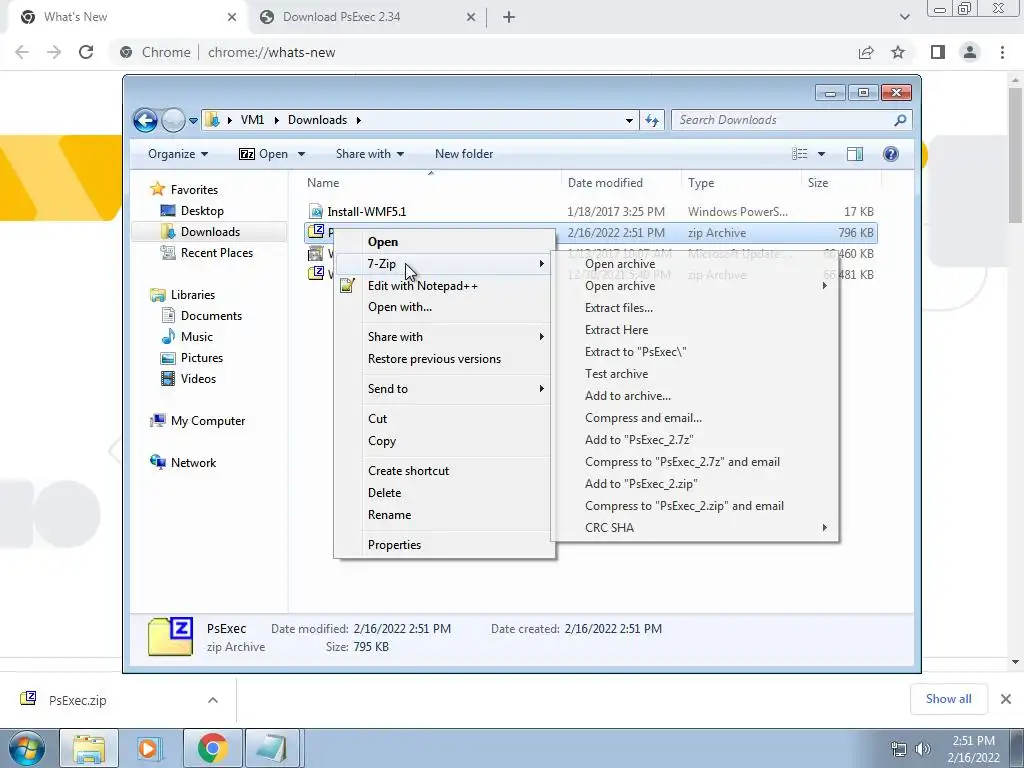Choose Rename in the context menu
The image size is (1024, 768).
click(x=389, y=515)
